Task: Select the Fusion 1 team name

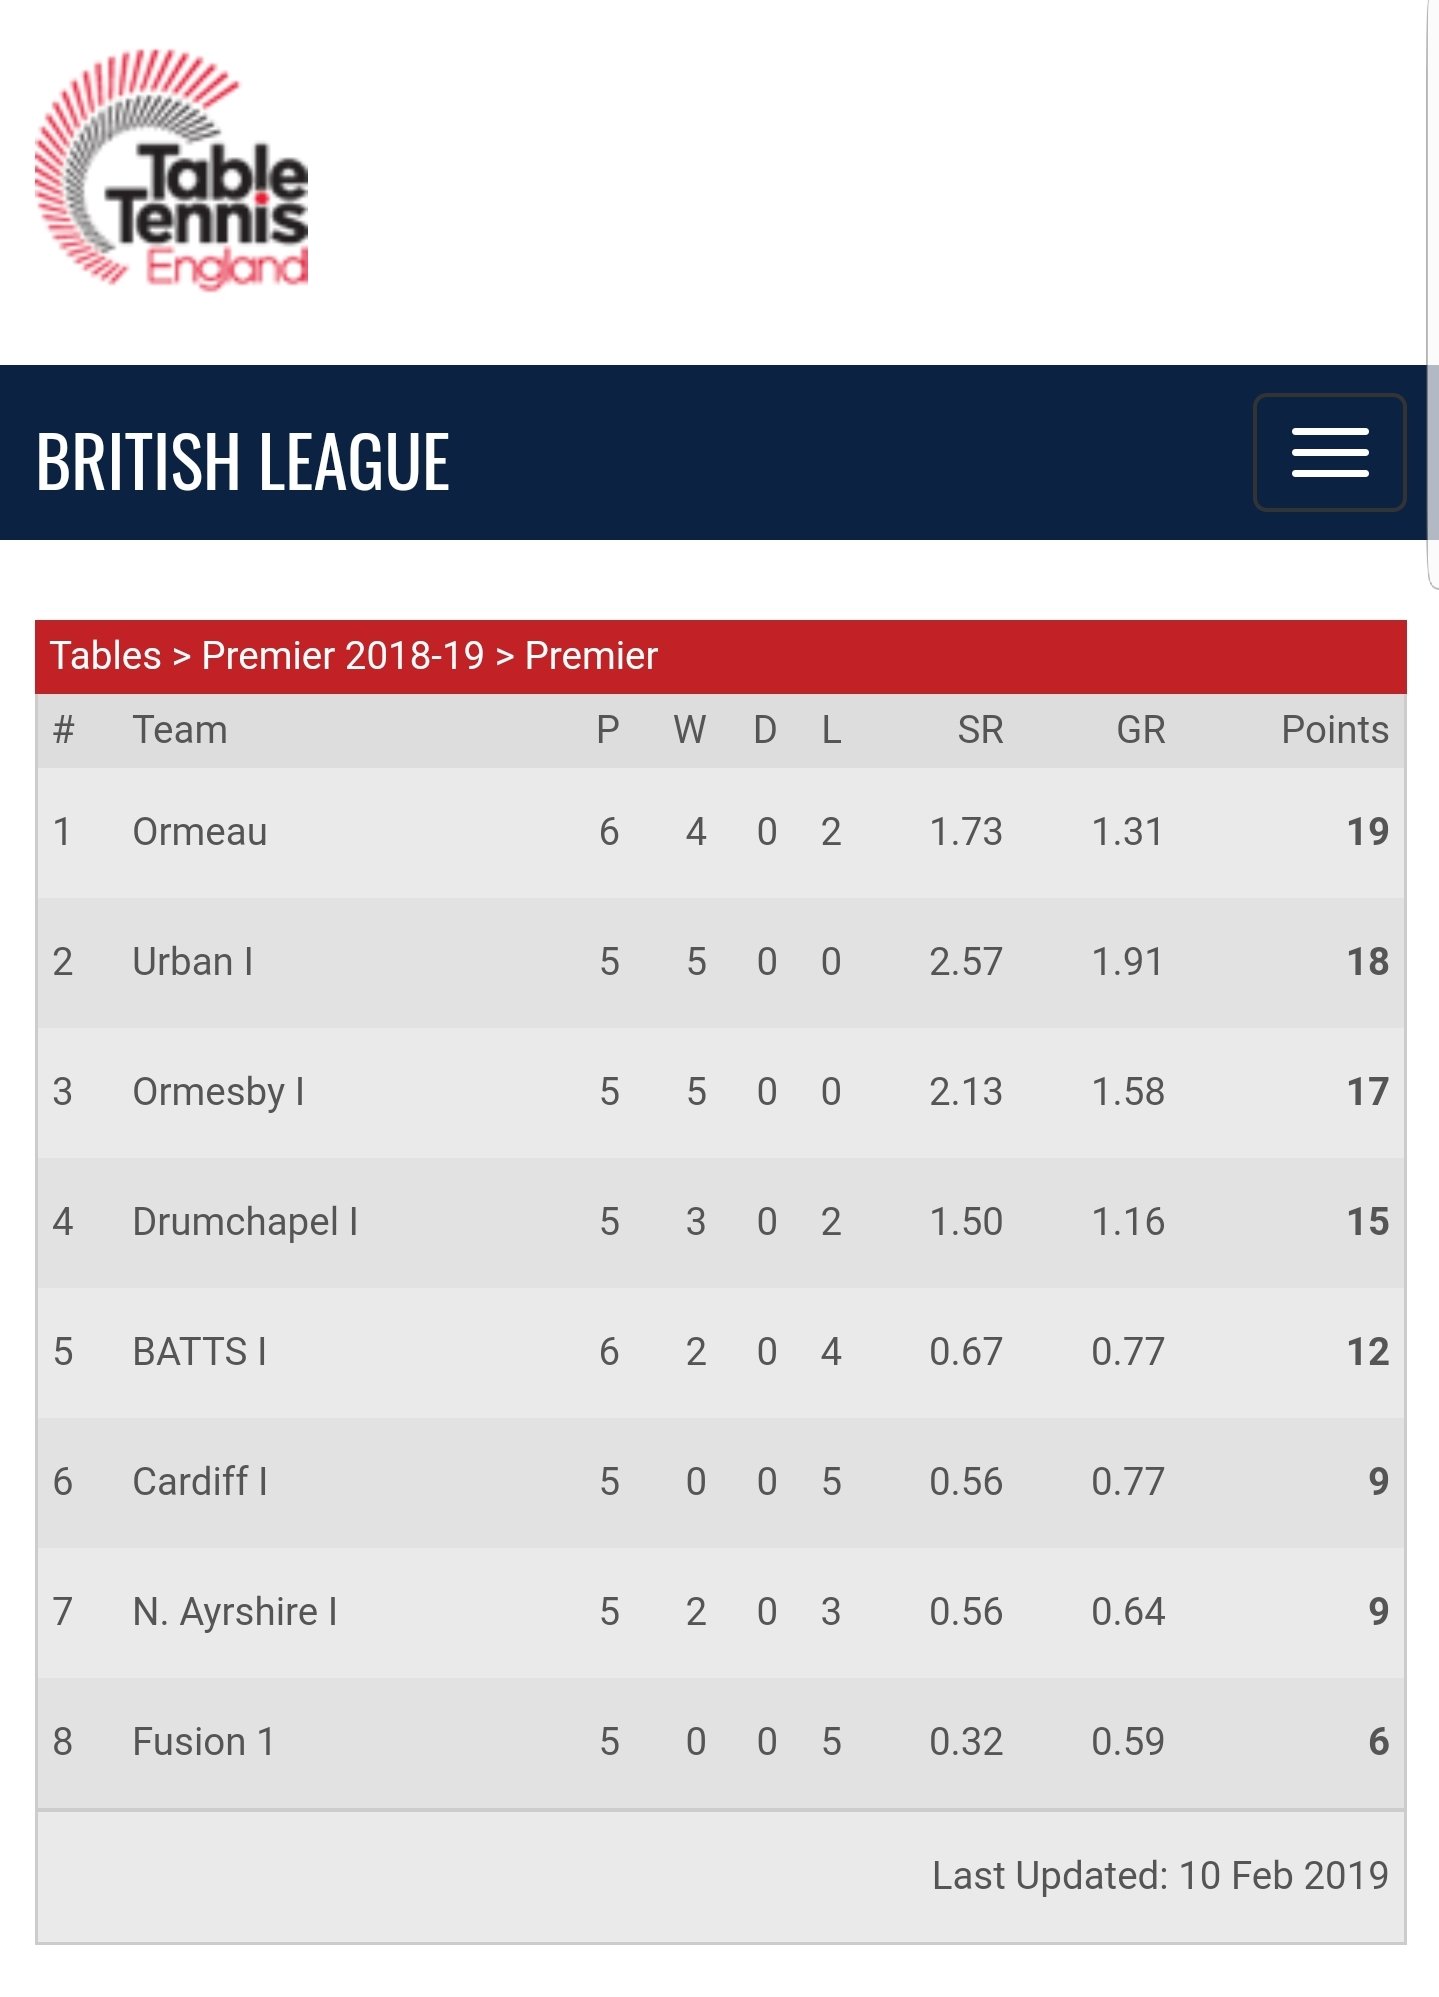Action: click(x=203, y=1742)
